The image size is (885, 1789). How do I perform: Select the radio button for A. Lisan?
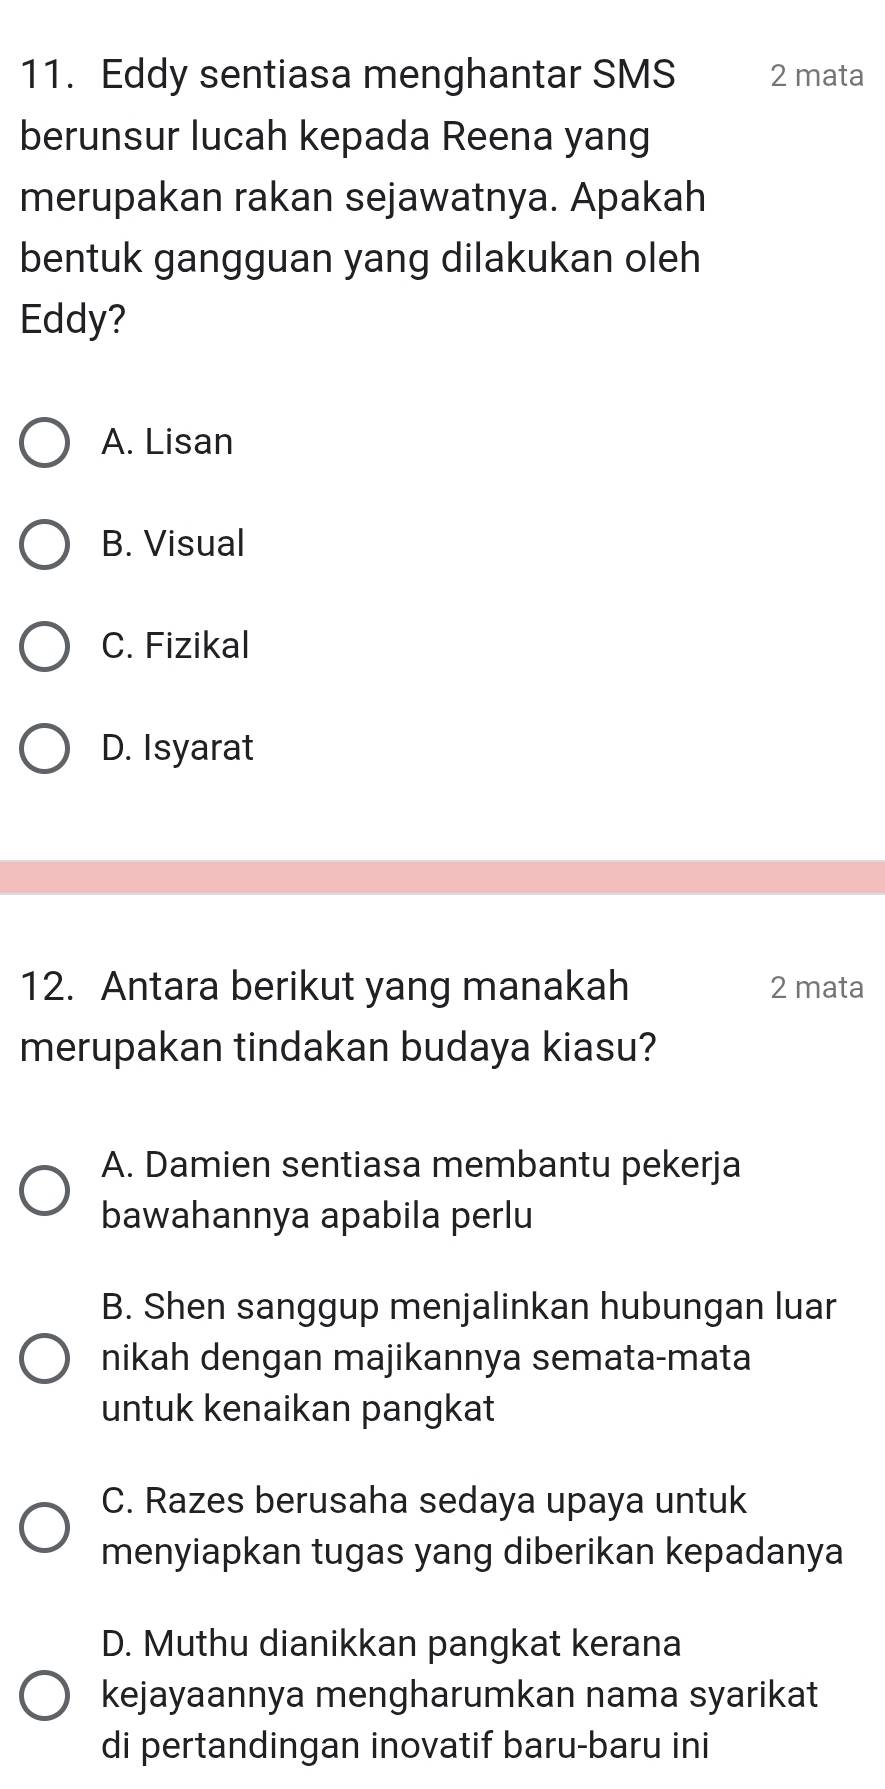click(x=44, y=442)
